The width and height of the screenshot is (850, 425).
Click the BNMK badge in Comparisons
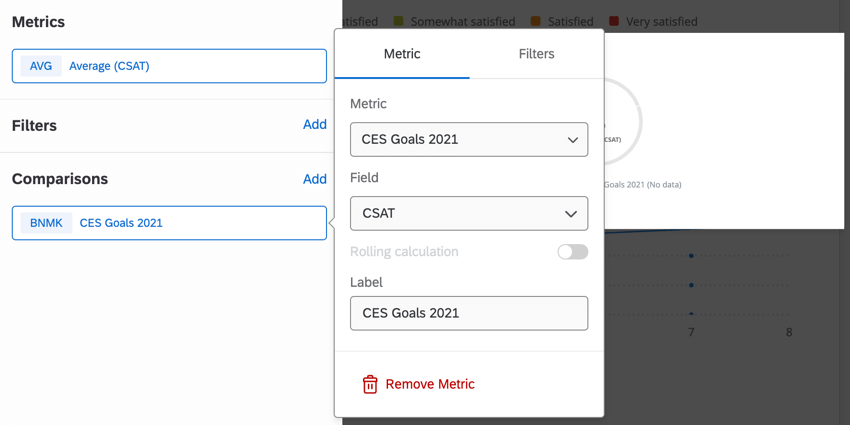(46, 223)
